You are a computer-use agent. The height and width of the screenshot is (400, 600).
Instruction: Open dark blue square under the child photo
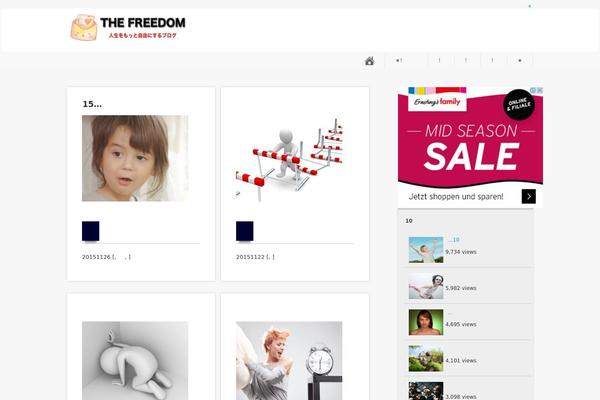click(91, 231)
